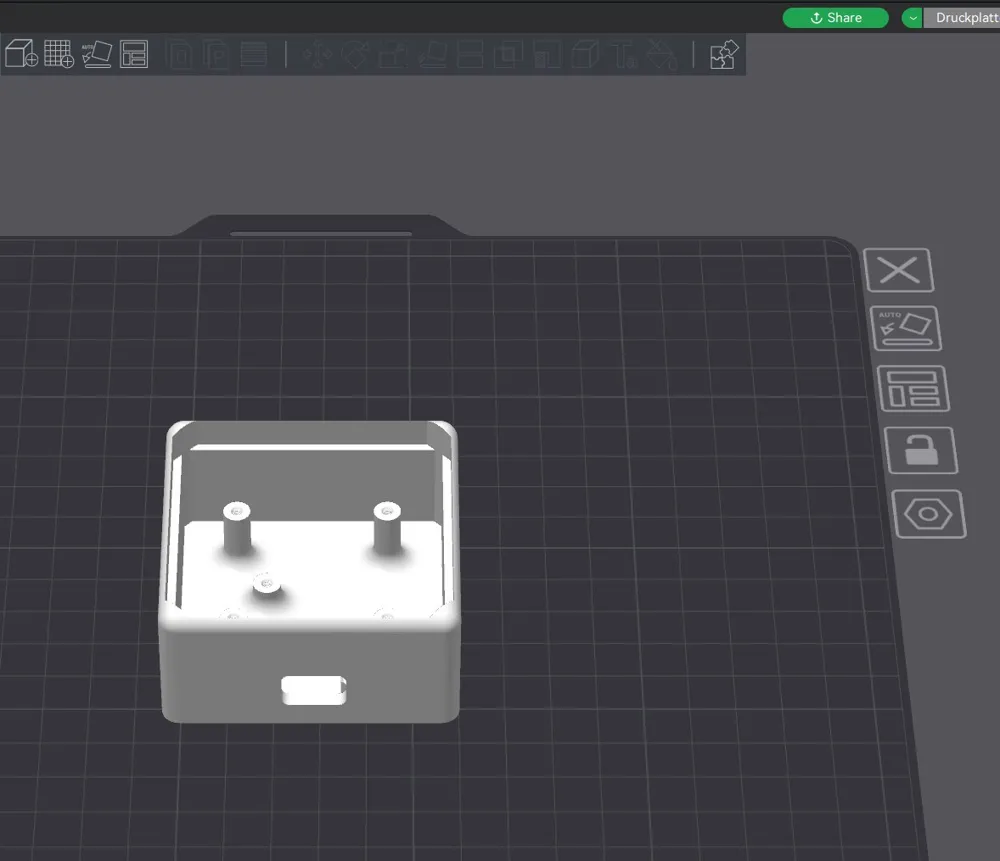The image size is (1000, 861).
Task: Open plate settings hexagon icon
Action: pos(929,514)
